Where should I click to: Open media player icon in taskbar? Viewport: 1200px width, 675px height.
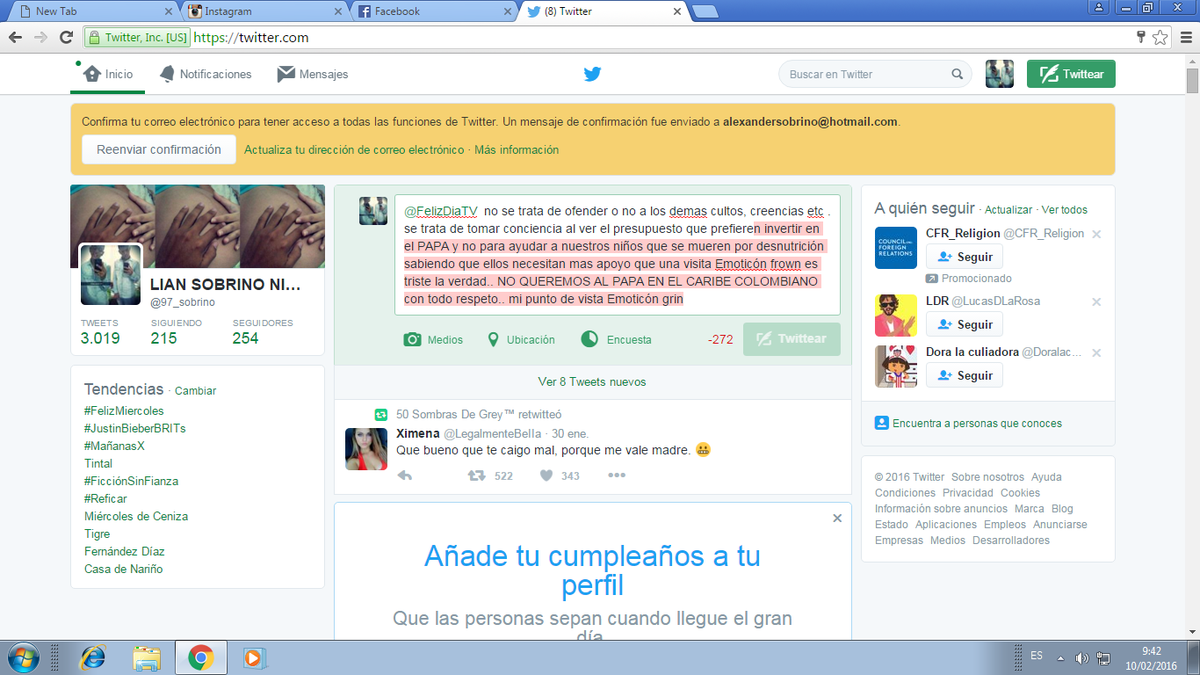point(253,657)
